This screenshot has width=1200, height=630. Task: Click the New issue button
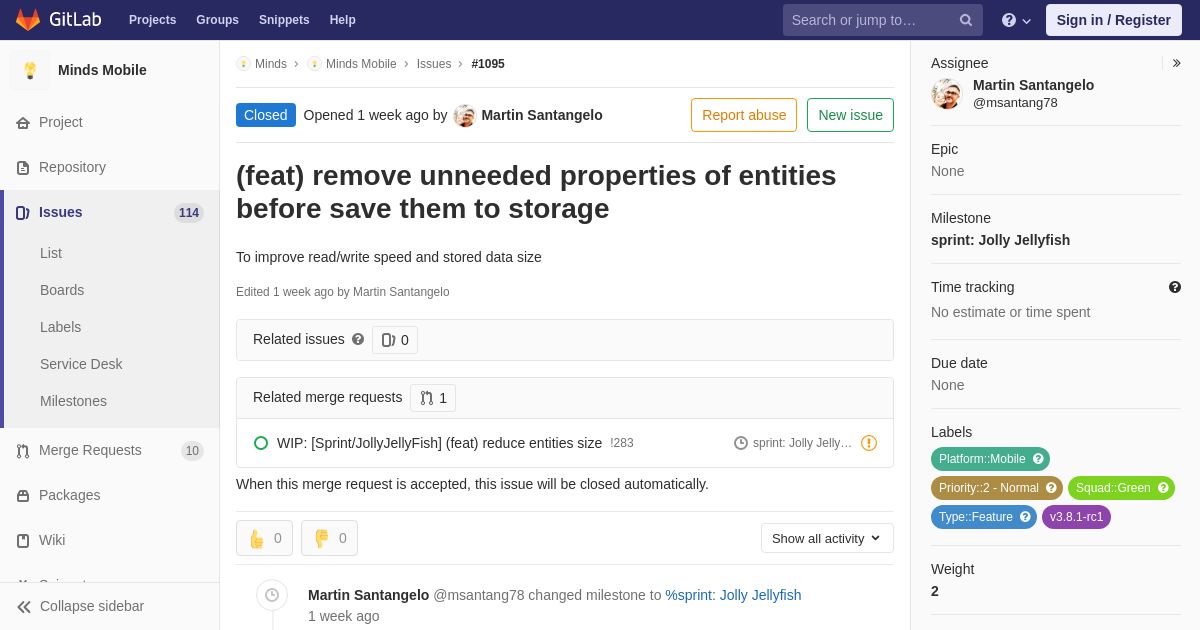[850, 115]
